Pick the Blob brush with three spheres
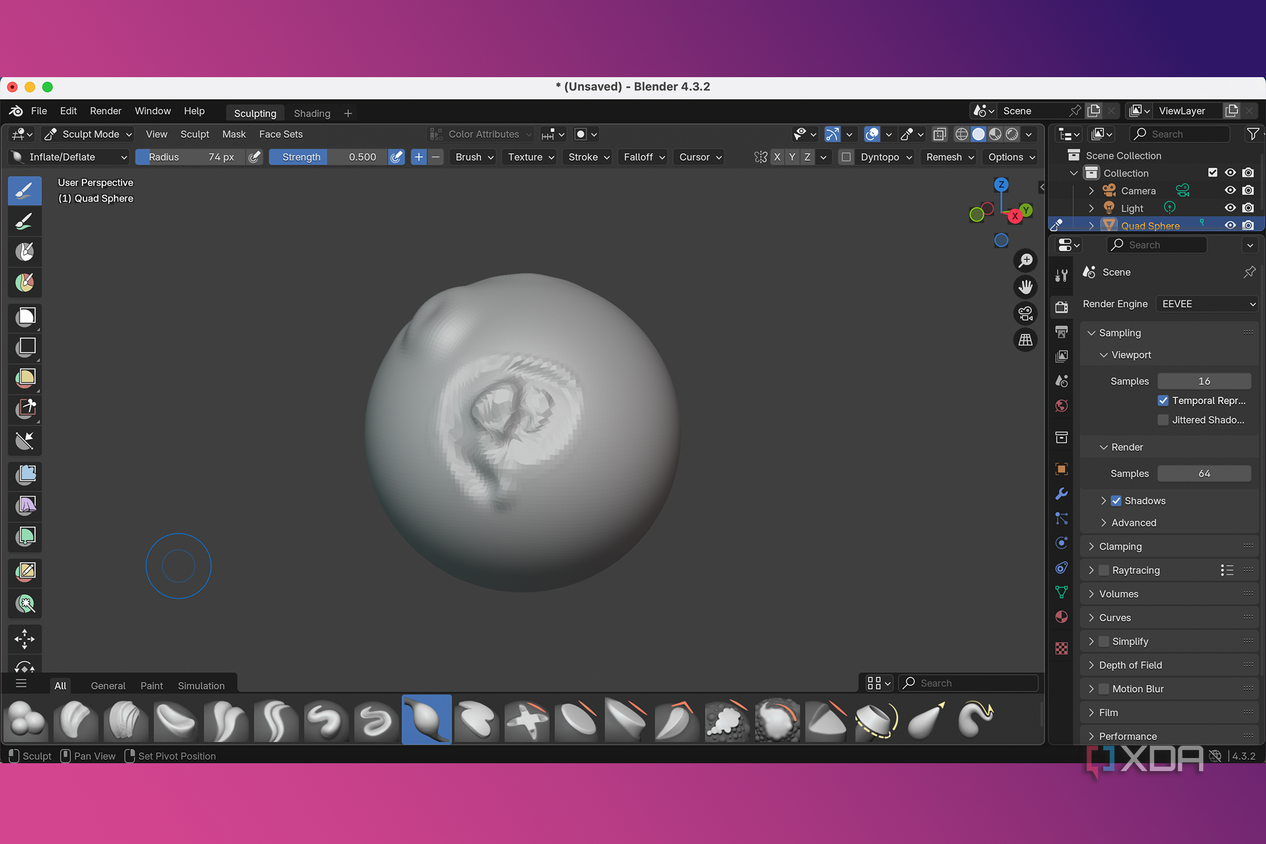This screenshot has height=844, width=1266. (25, 719)
